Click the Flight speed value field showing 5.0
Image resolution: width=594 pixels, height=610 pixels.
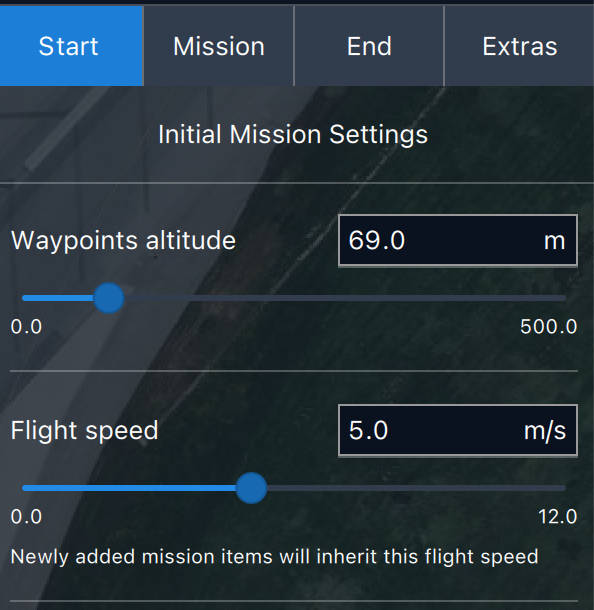[x=458, y=430]
